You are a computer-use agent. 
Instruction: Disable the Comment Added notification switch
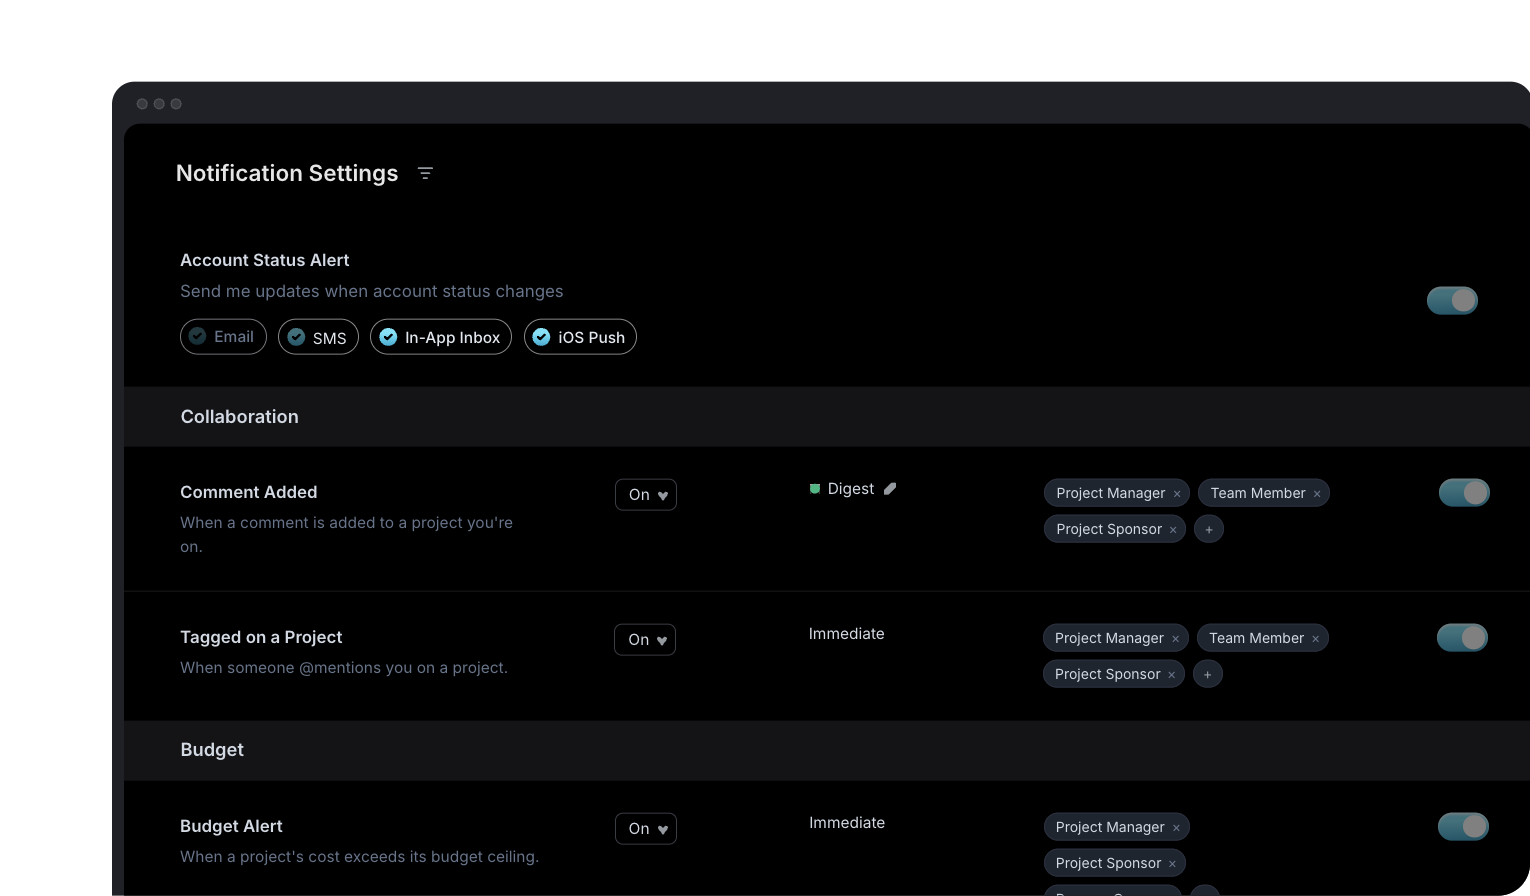[x=1464, y=492]
